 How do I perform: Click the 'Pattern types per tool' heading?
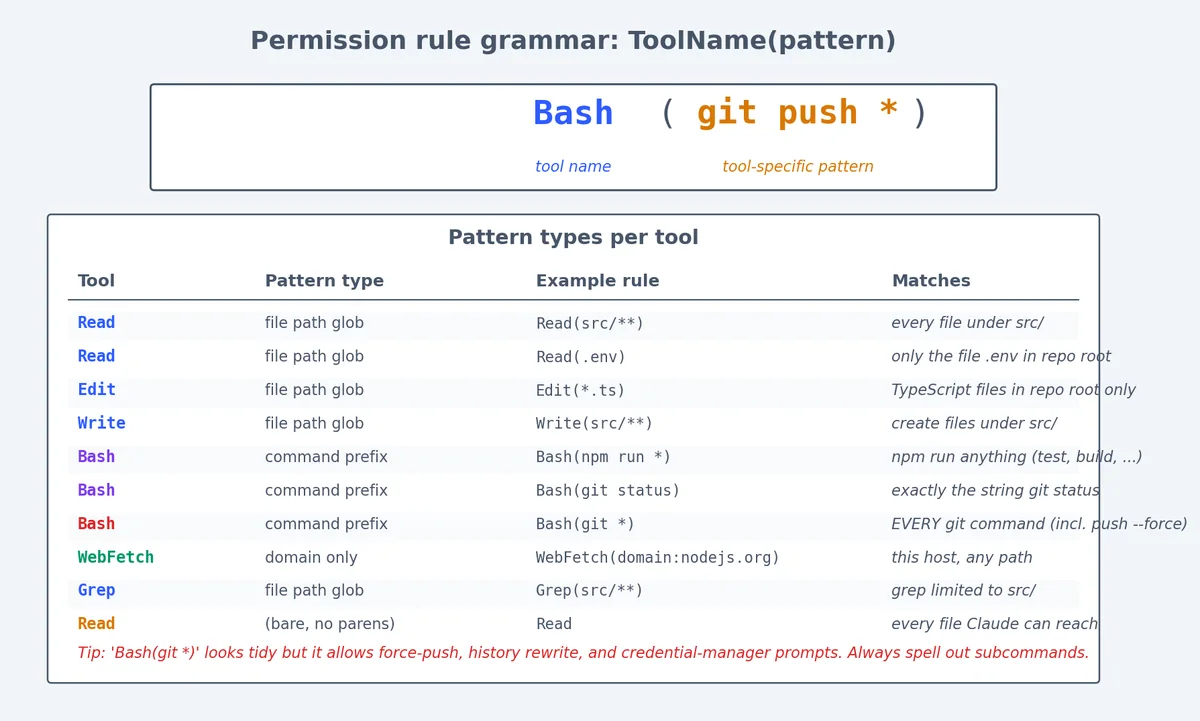[x=573, y=238]
